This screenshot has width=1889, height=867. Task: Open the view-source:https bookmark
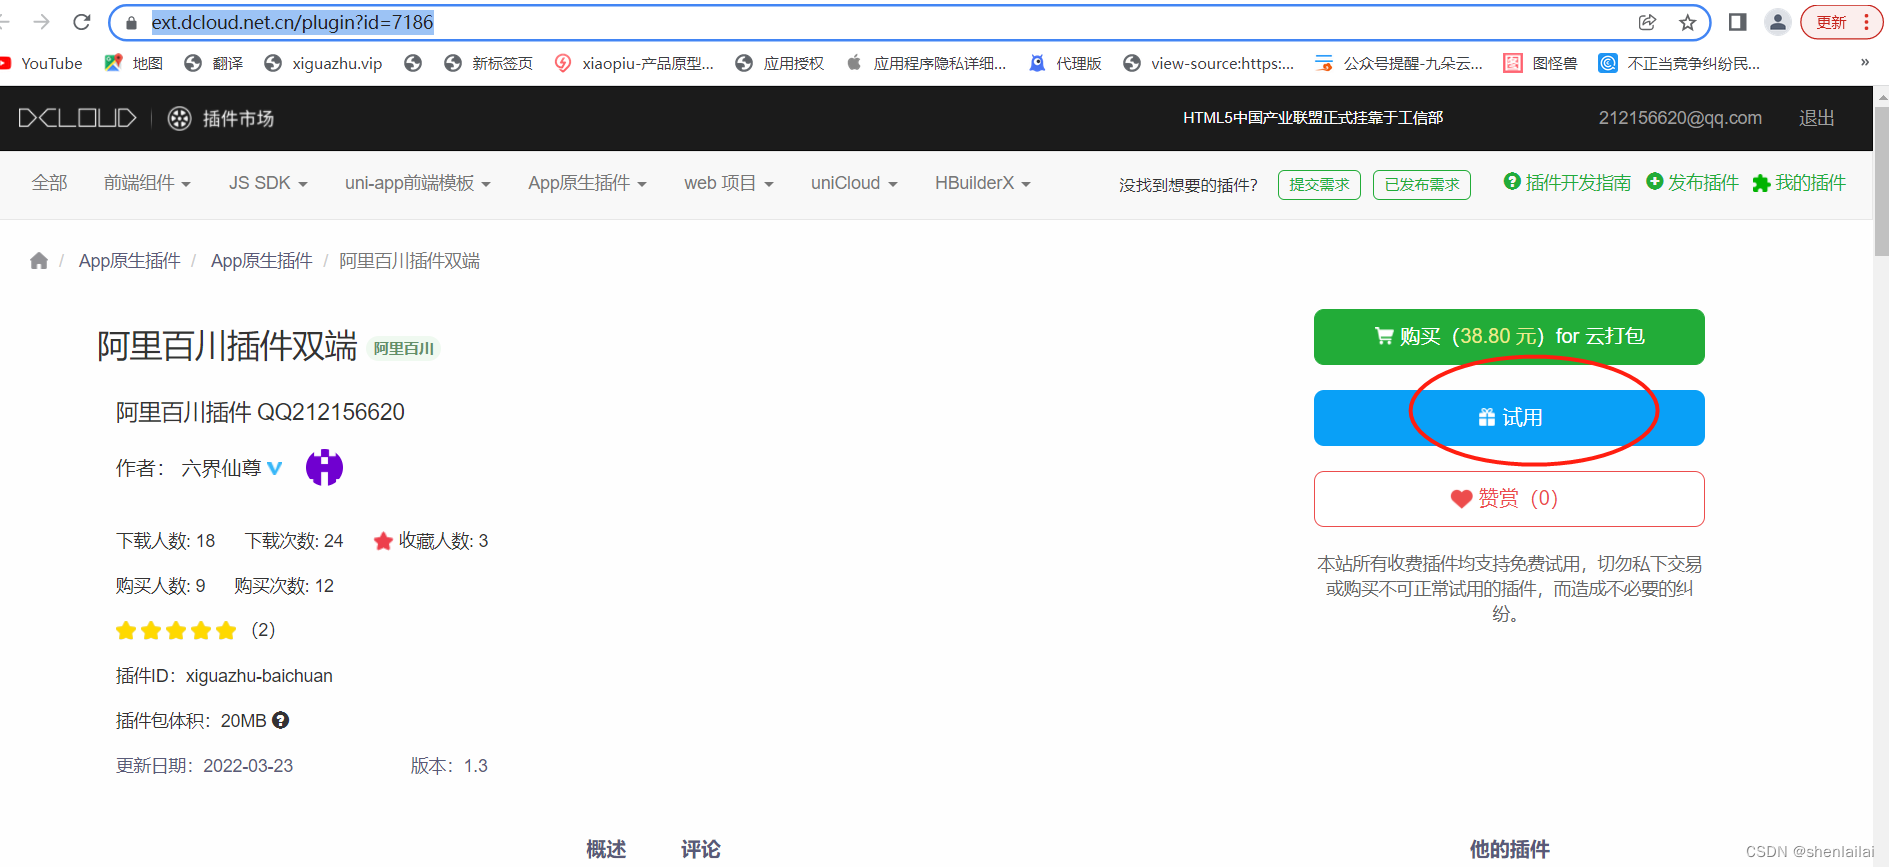click(x=1209, y=63)
